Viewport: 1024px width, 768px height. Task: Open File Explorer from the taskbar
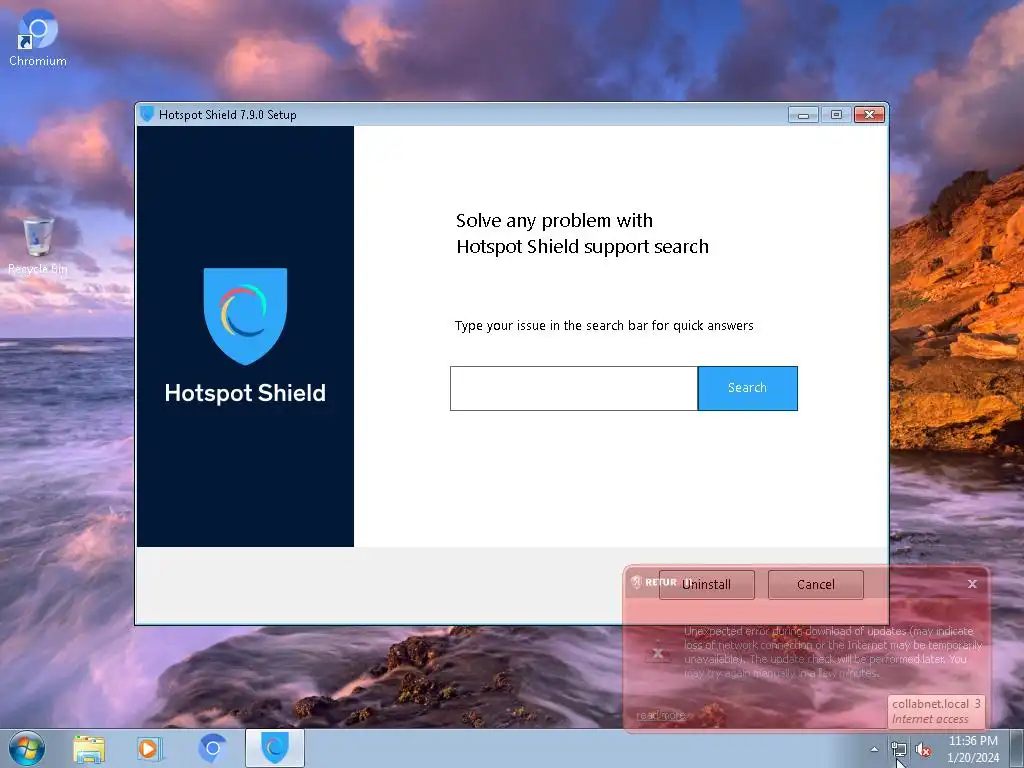89,748
